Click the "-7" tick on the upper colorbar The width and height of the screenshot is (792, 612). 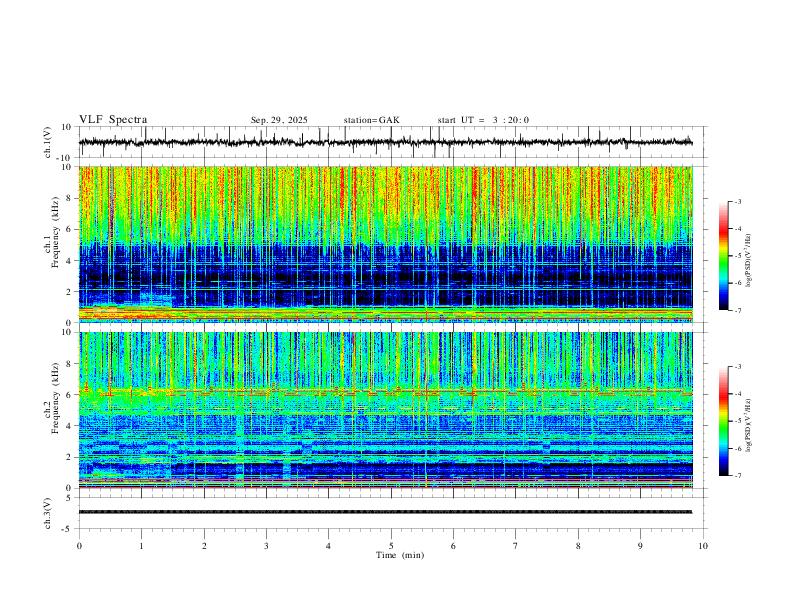(737, 311)
